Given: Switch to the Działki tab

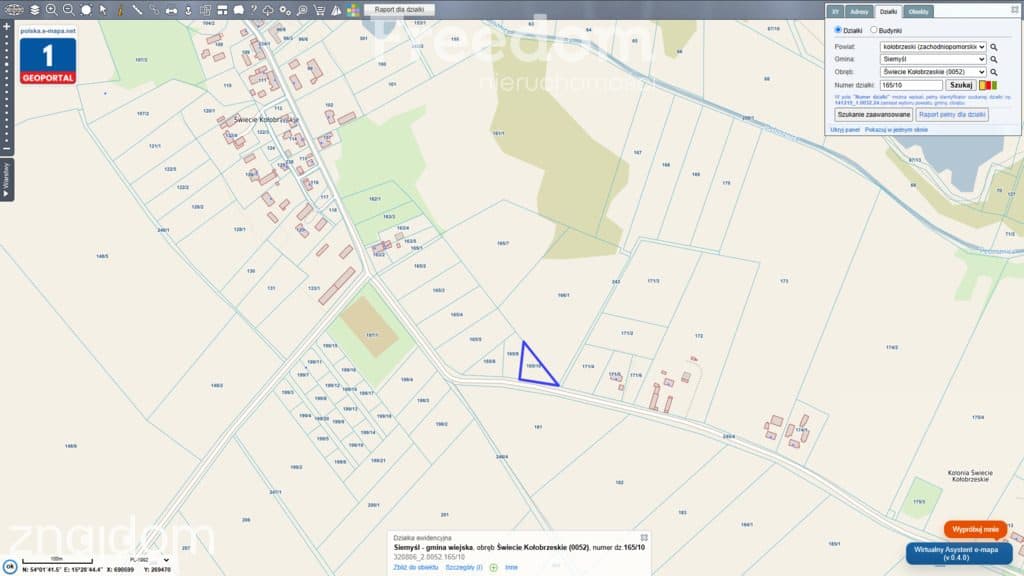Looking at the screenshot, I should click(x=888, y=12).
